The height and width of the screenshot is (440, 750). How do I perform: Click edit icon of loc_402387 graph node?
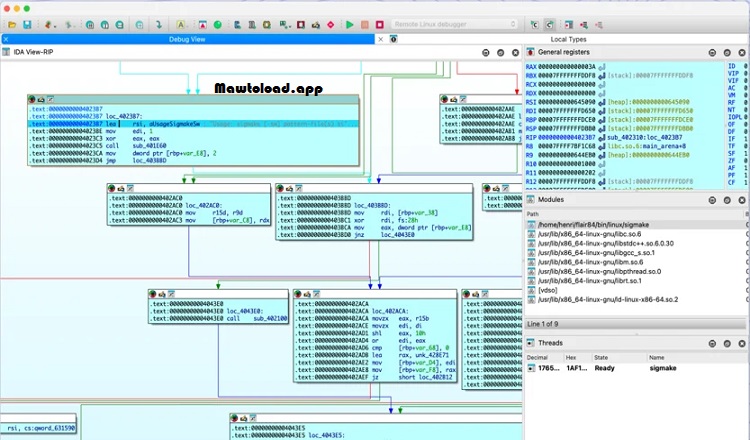[41, 99]
